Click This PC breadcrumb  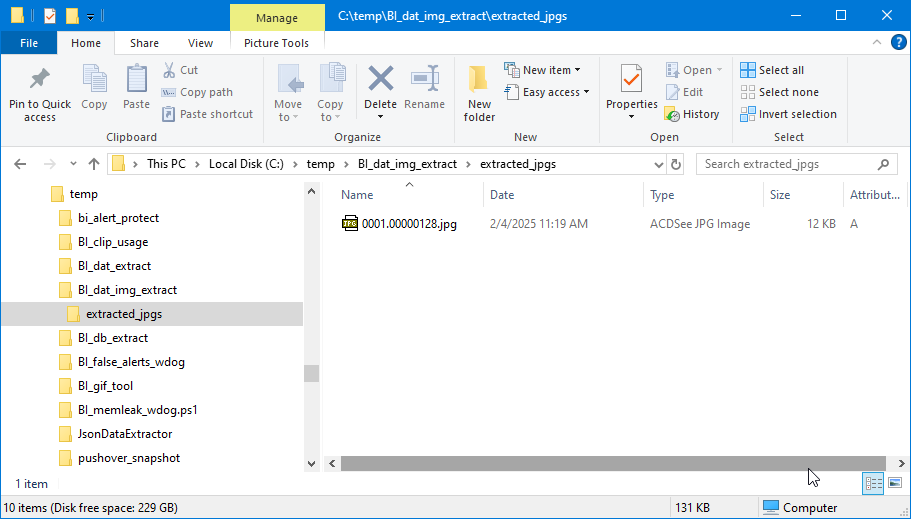click(x=166, y=164)
